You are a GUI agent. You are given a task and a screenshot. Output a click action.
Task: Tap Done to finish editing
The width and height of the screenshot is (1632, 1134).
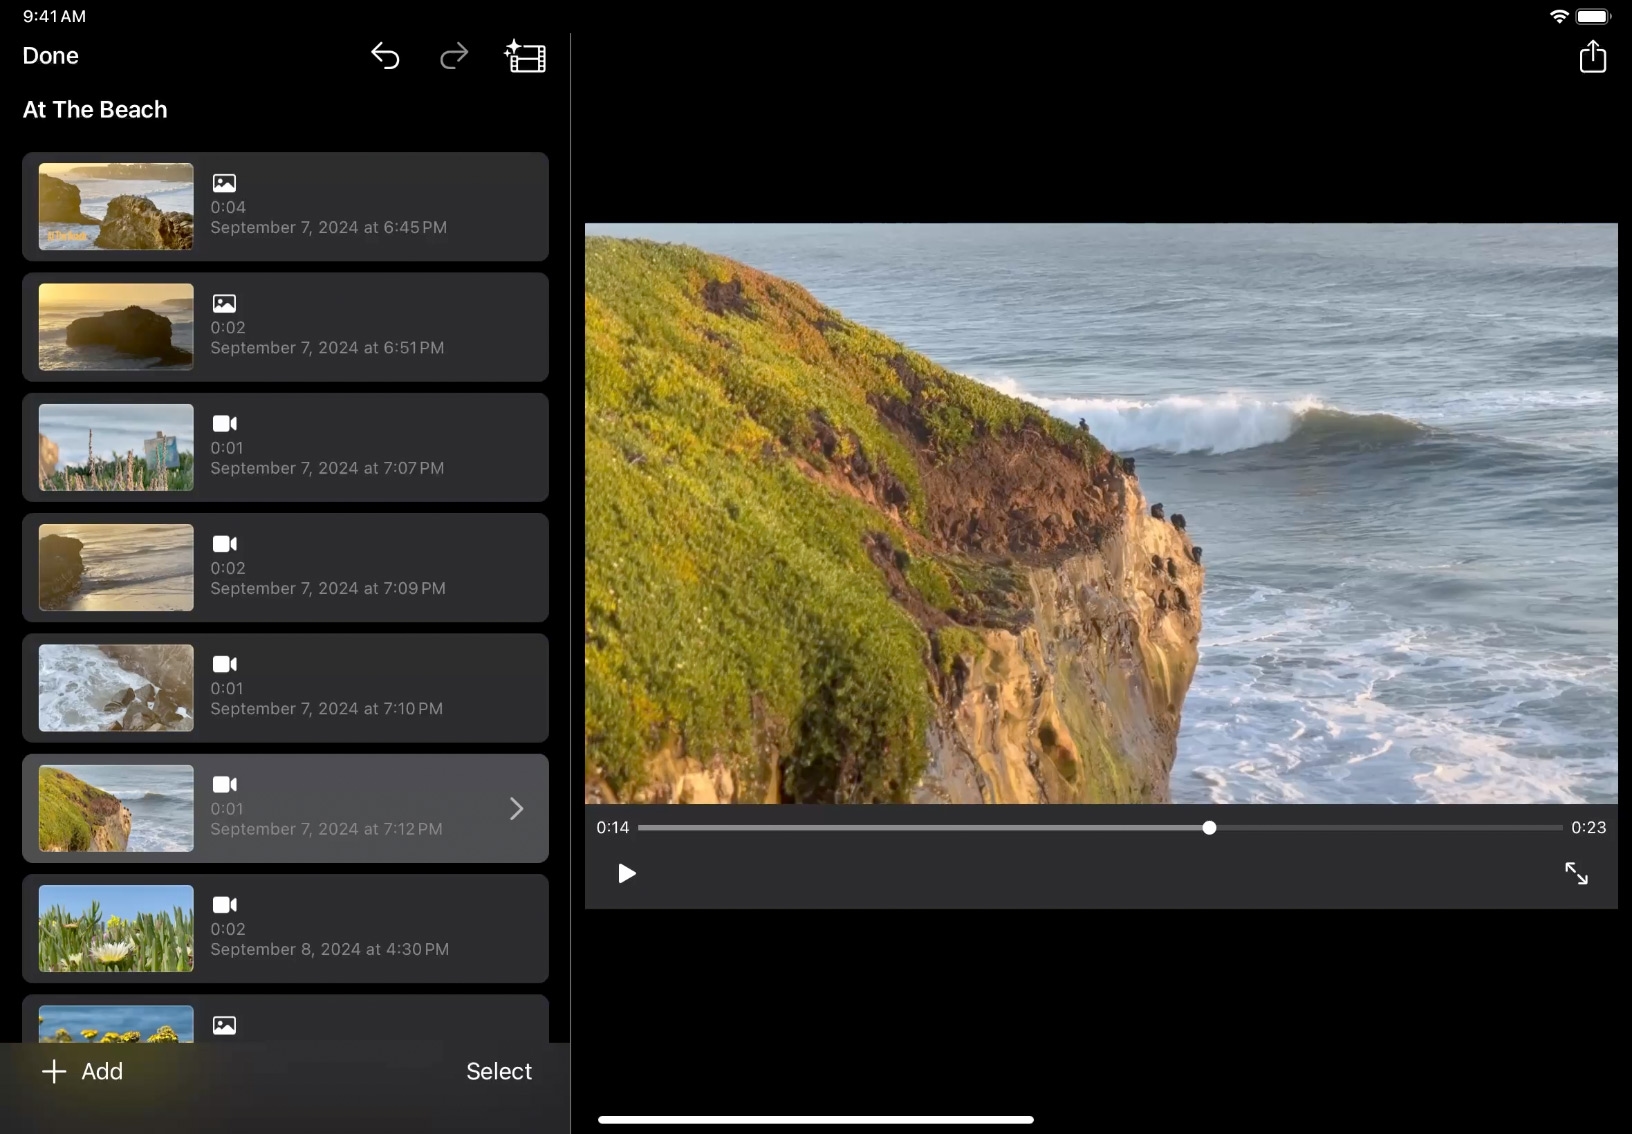(51, 56)
